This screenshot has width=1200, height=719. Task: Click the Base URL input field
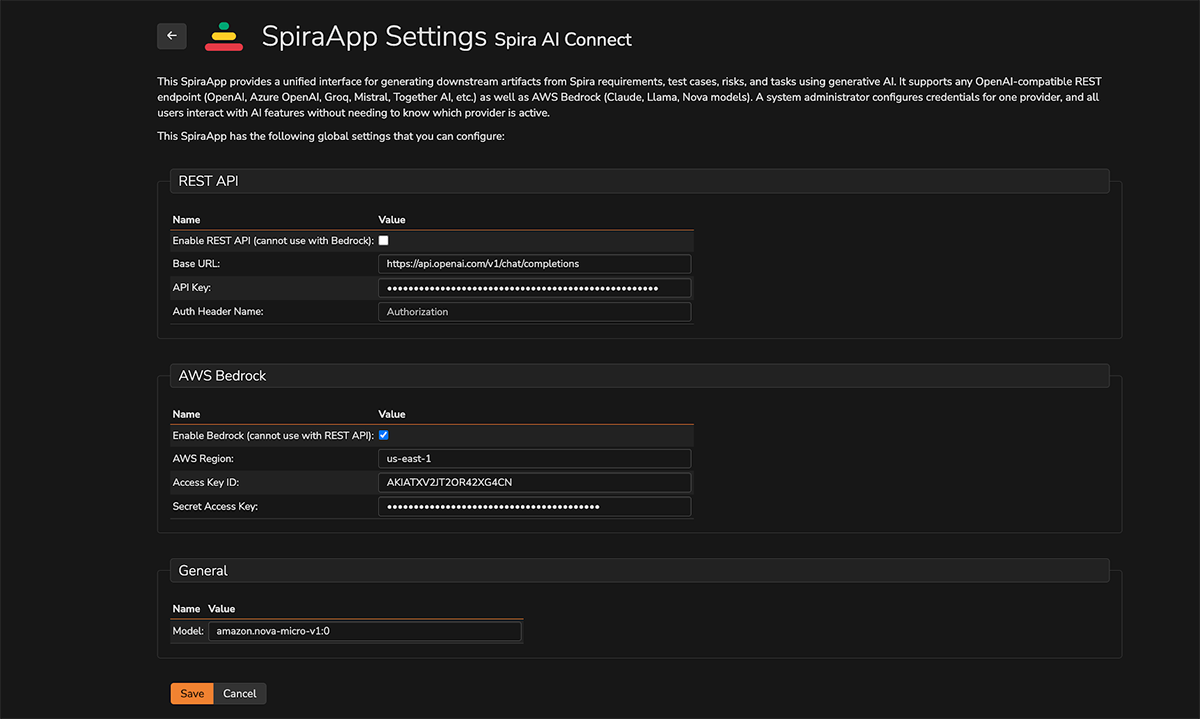click(535, 264)
